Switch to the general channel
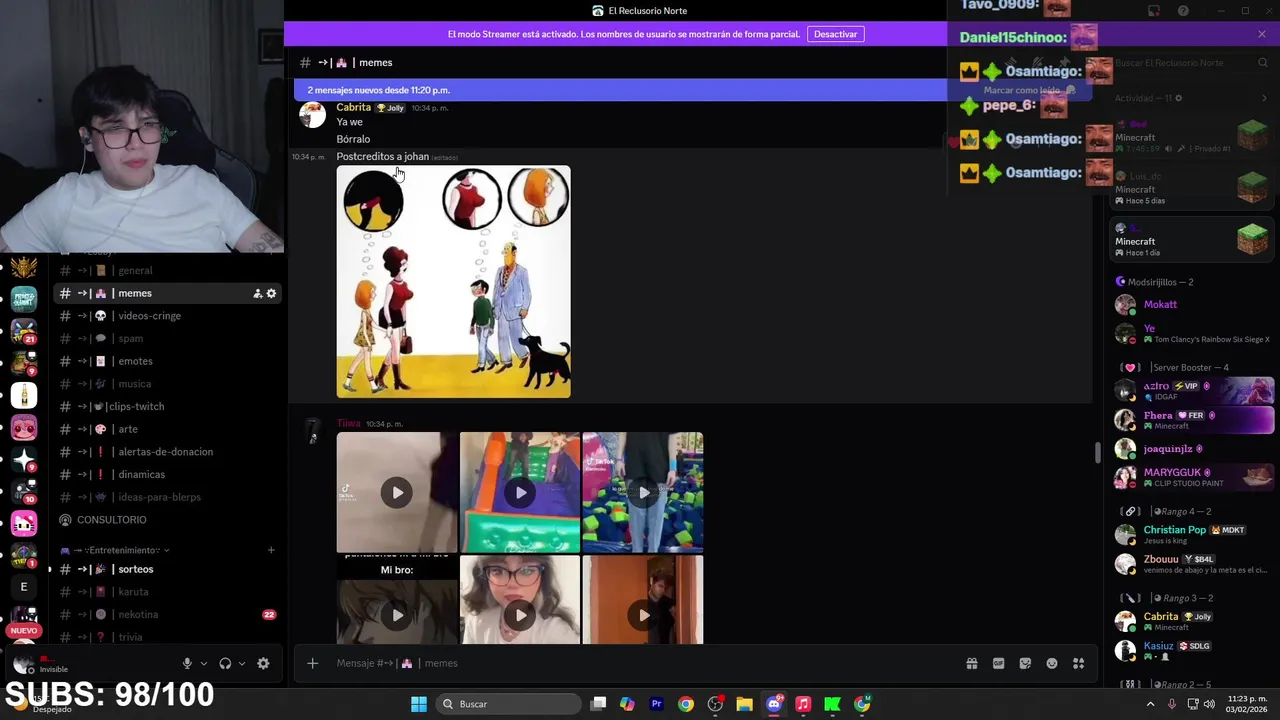1280x720 pixels. coord(167,270)
